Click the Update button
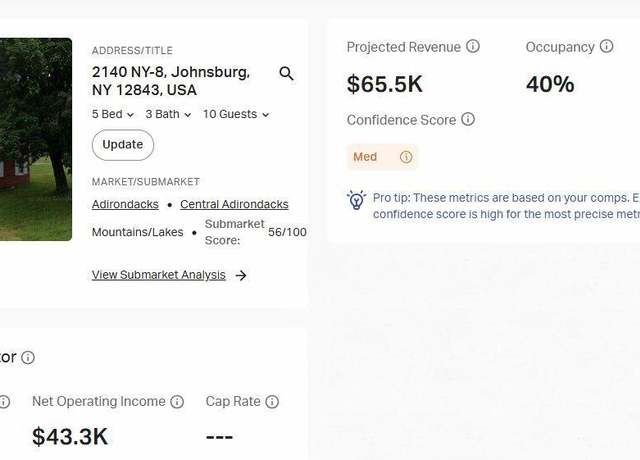Image resolution: width=640 pixels, height=460 pixels. click(123, 145)
